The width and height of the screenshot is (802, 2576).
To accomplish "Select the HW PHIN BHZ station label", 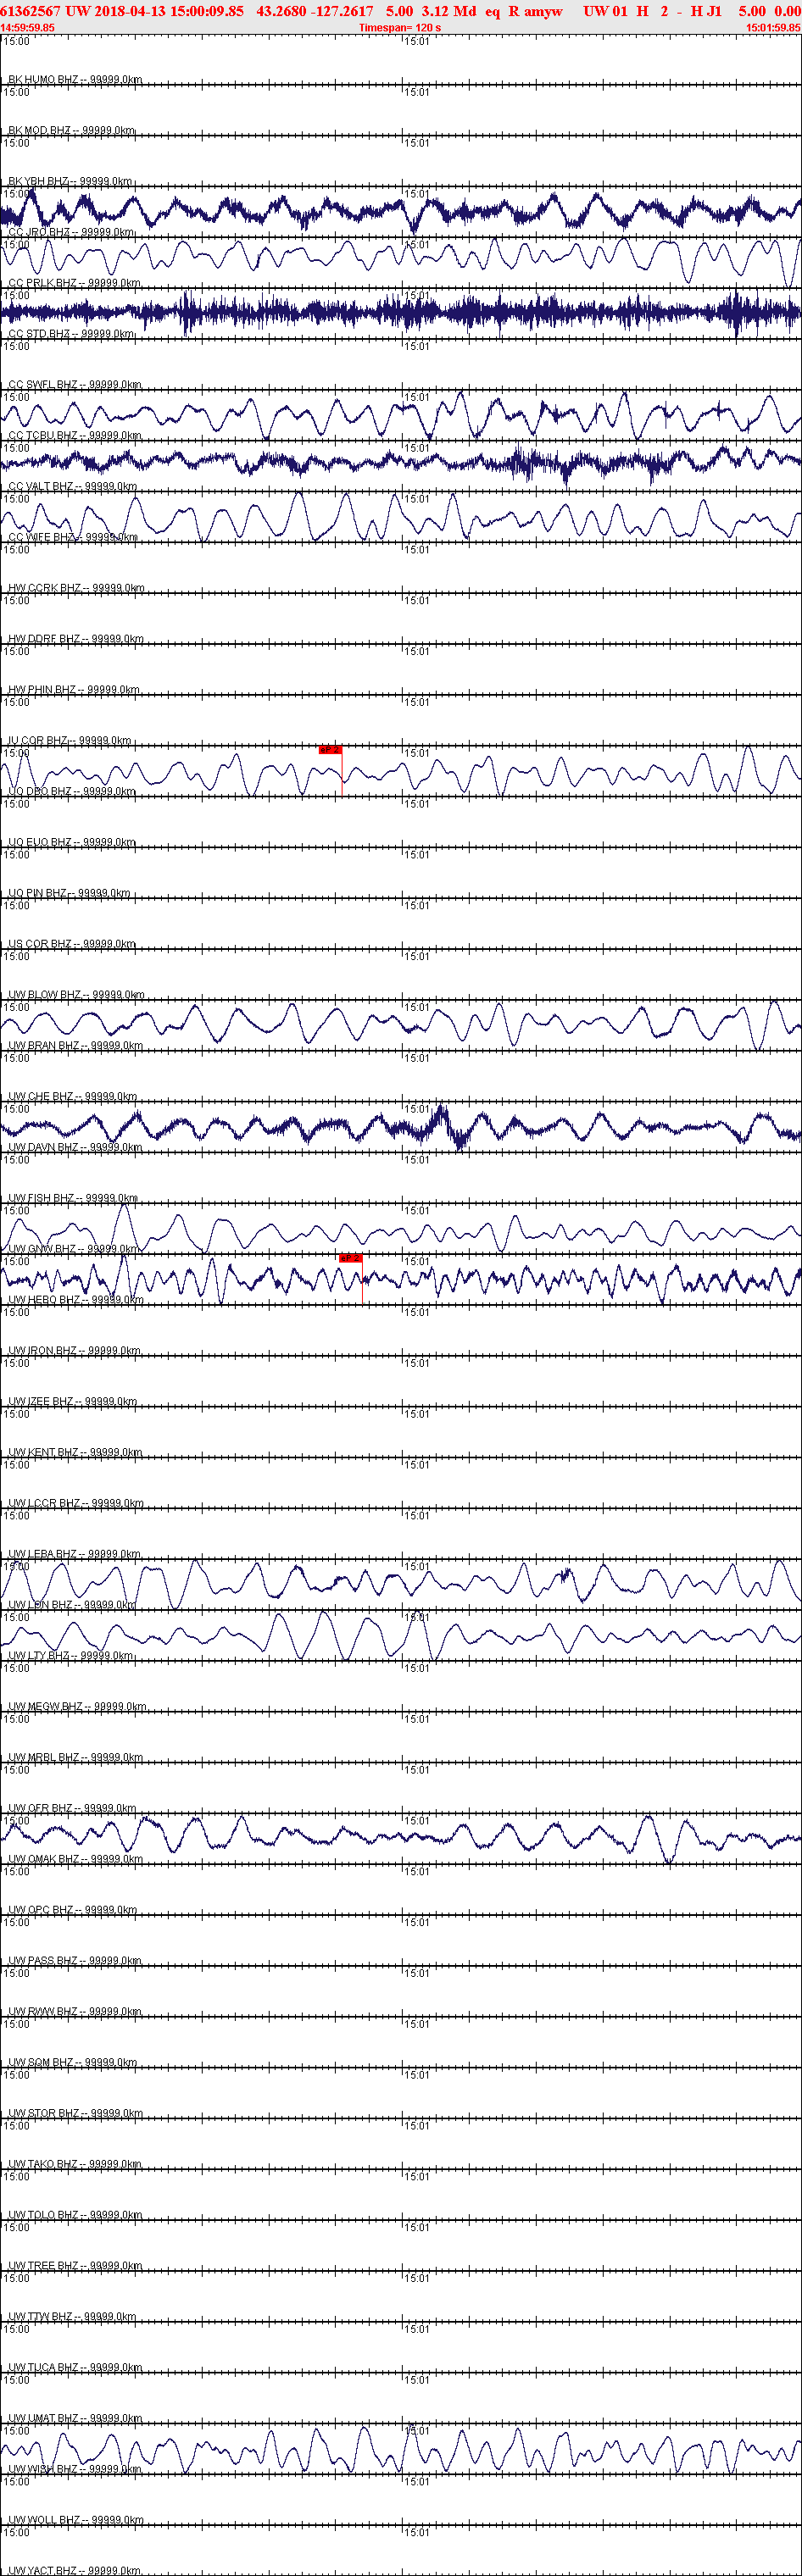I will click(x=74, y=690).
